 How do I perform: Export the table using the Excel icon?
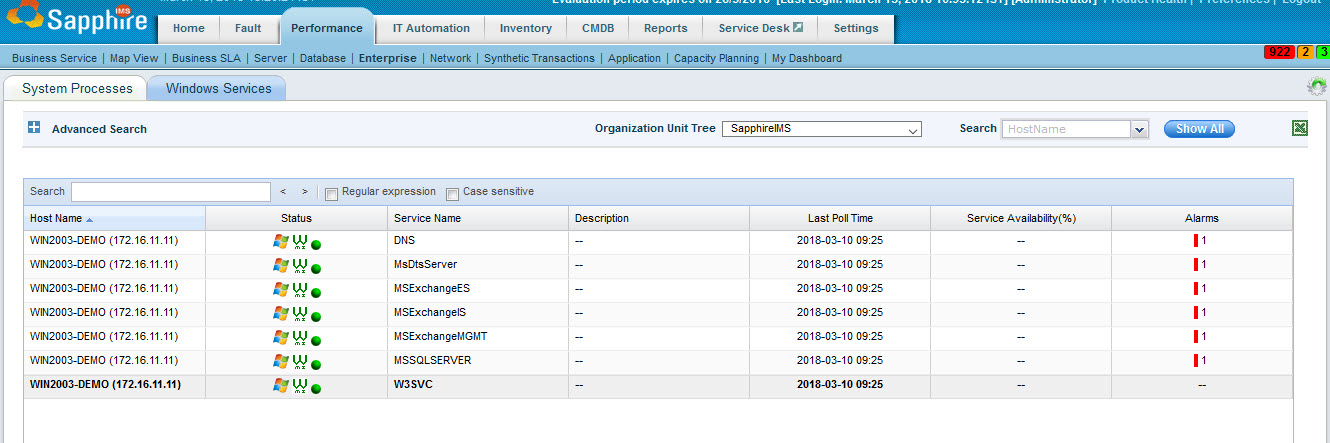click(x=1300, y=128)
